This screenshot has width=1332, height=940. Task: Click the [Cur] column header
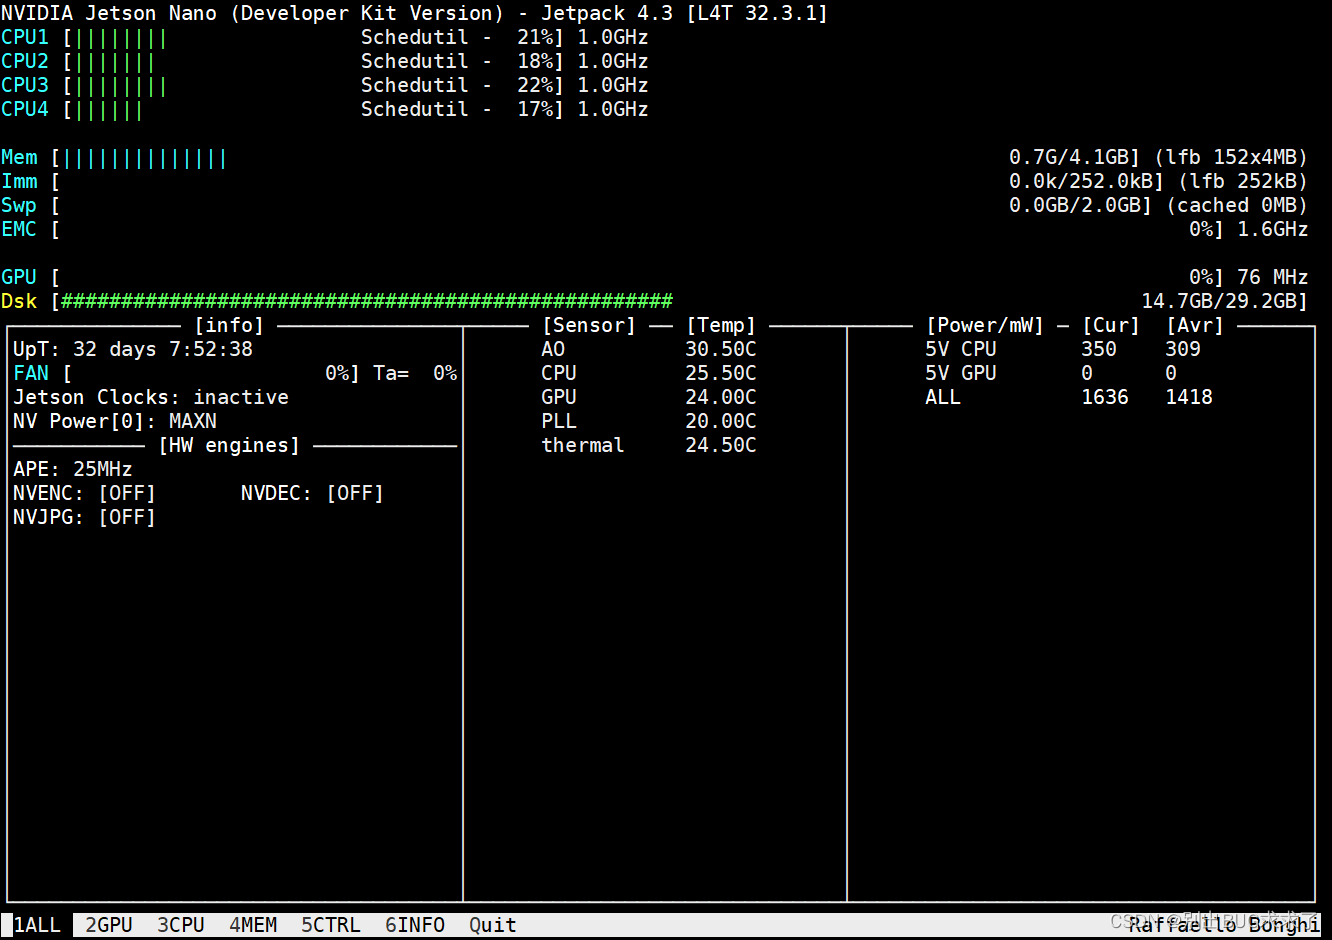1111,325
